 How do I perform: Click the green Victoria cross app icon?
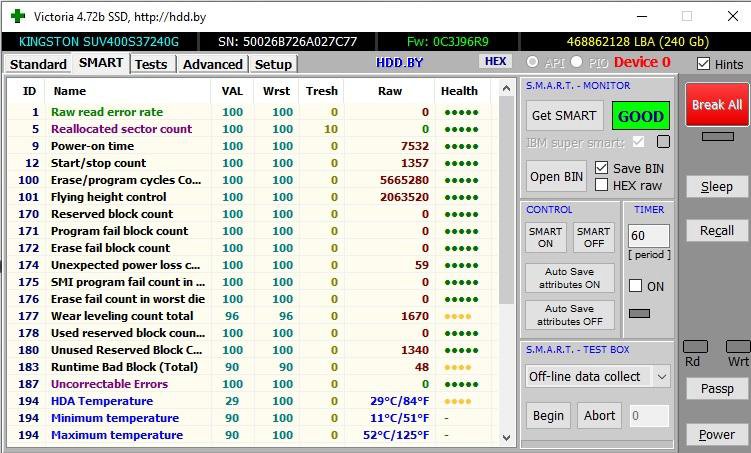click(17, 16)
